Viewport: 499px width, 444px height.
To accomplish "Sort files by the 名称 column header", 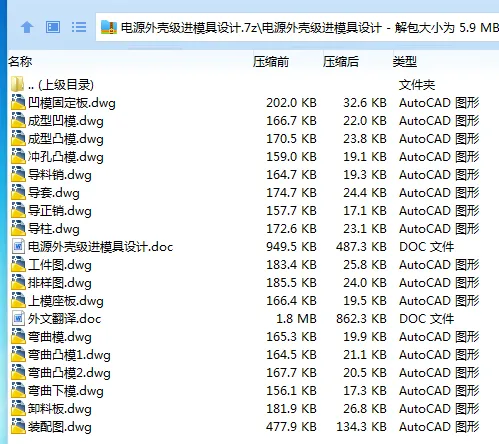I will click(x=20, y=62).
